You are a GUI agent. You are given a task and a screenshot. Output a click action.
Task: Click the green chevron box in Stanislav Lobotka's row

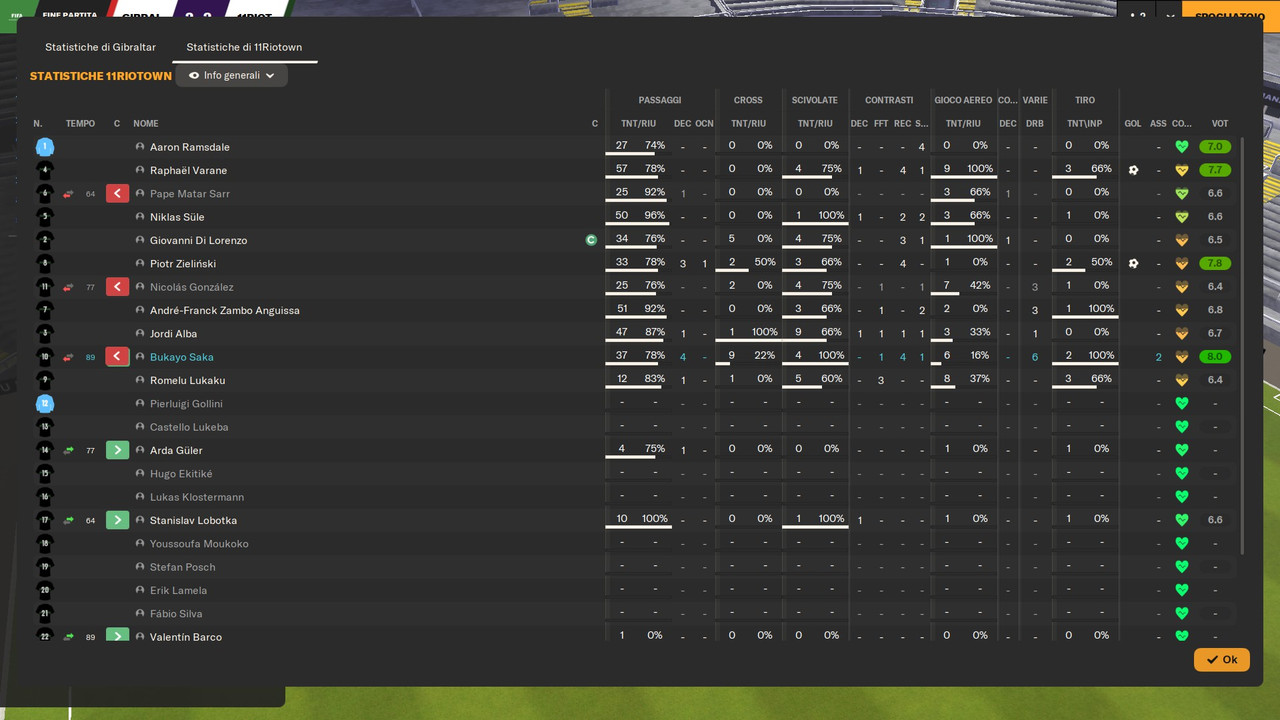[x=118, y=520]
